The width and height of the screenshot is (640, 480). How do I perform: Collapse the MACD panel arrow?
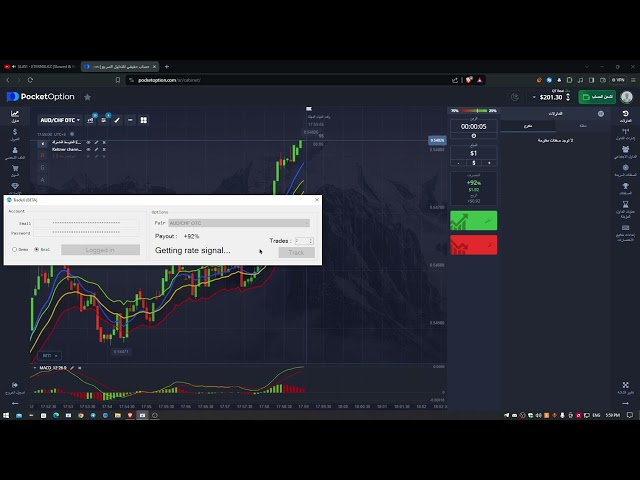point(35,368)
